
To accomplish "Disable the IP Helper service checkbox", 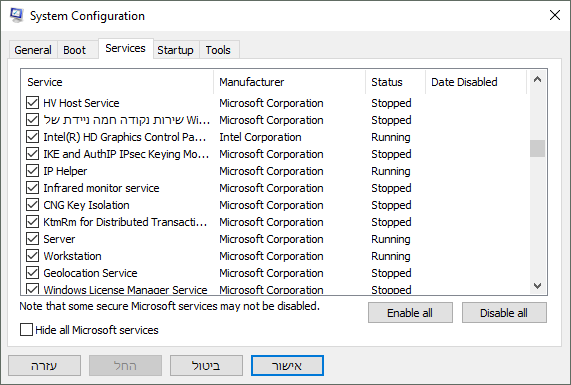I will 32,171.
